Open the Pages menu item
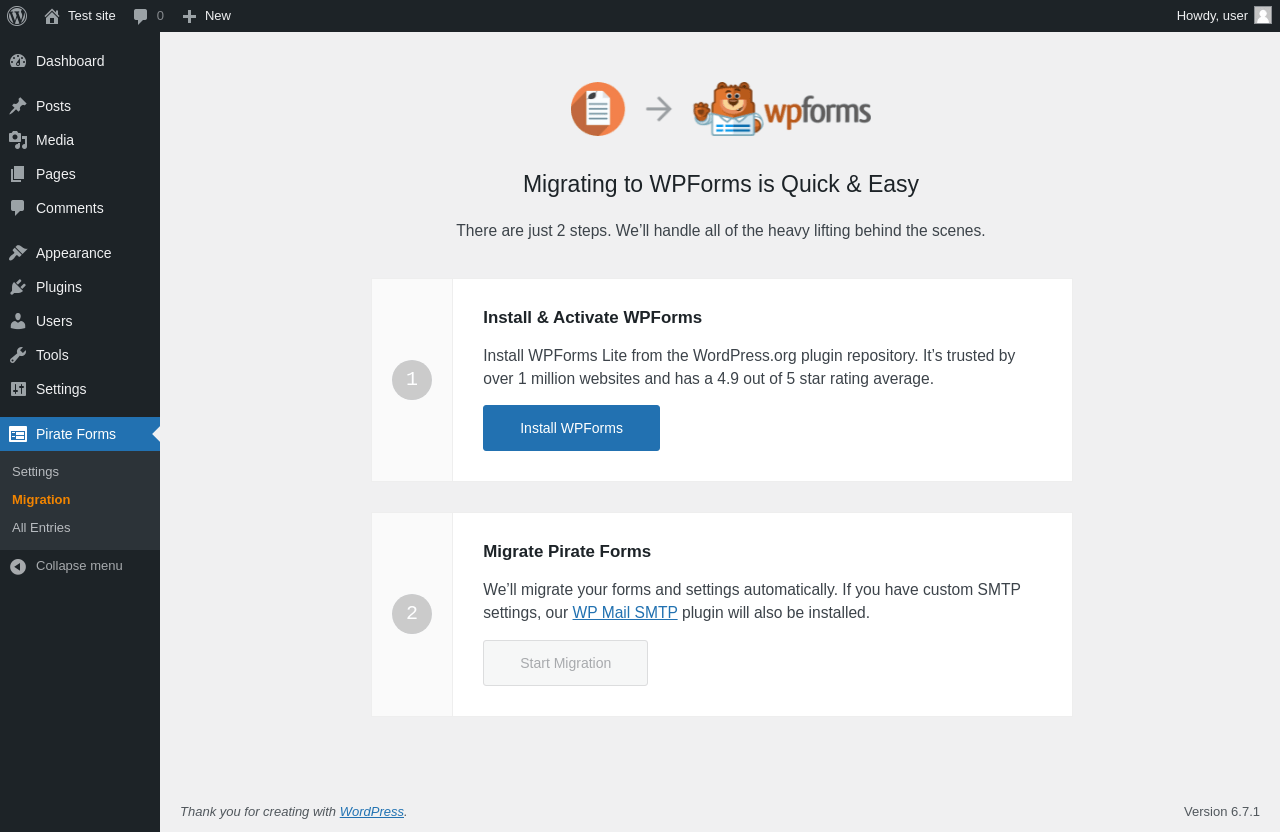The image size is (1280, 832). (x=55, y=174)
